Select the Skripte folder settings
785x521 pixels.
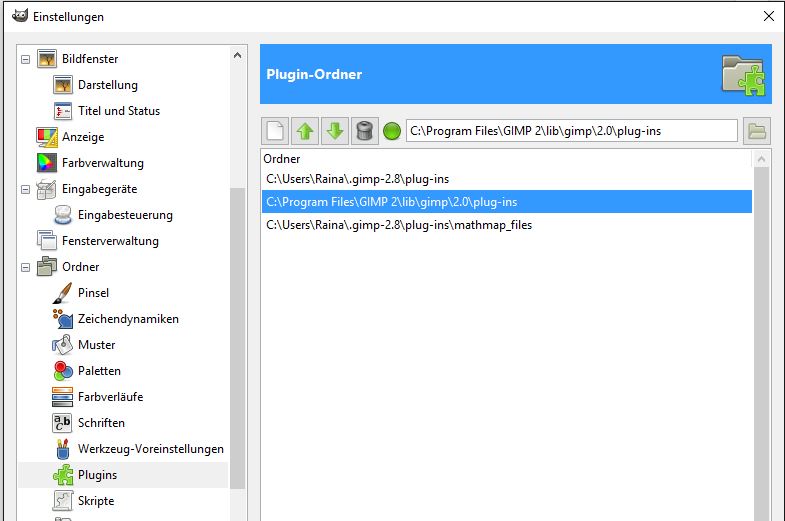coord(96,501)
